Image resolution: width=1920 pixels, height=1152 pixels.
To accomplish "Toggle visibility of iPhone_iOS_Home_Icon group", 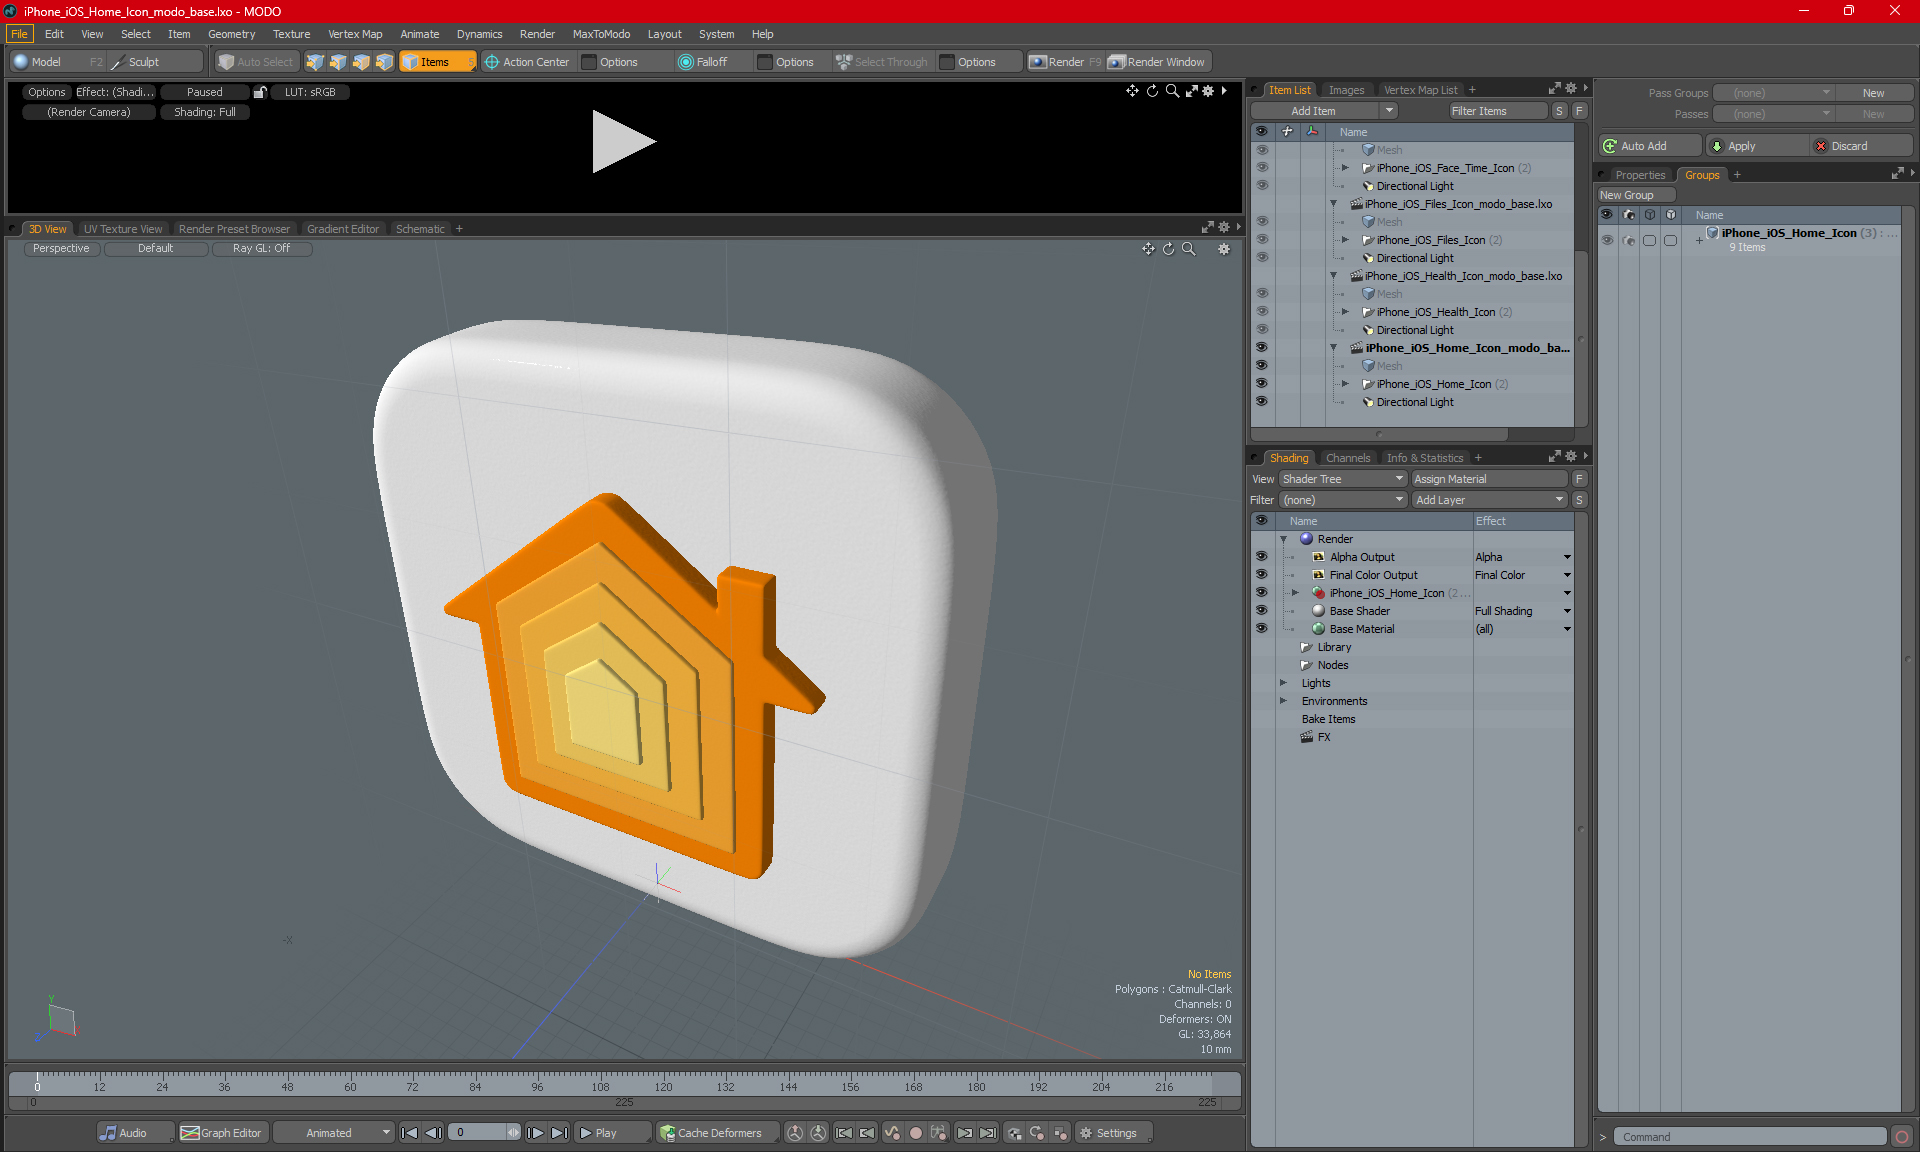I will 1607,241.
